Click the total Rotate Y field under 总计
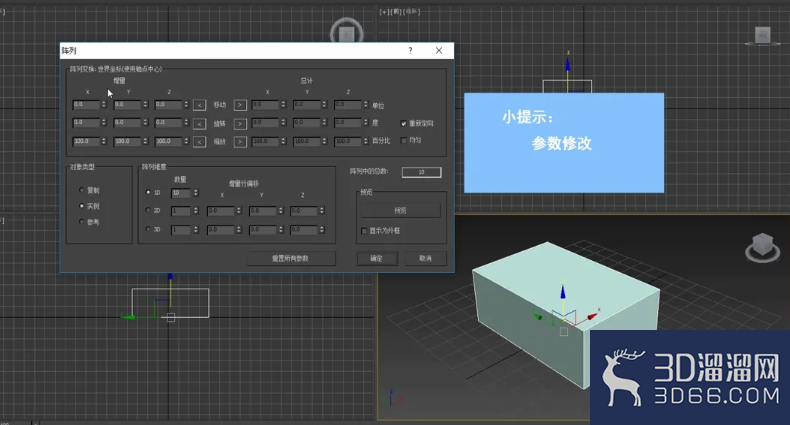 coord(307,123)
